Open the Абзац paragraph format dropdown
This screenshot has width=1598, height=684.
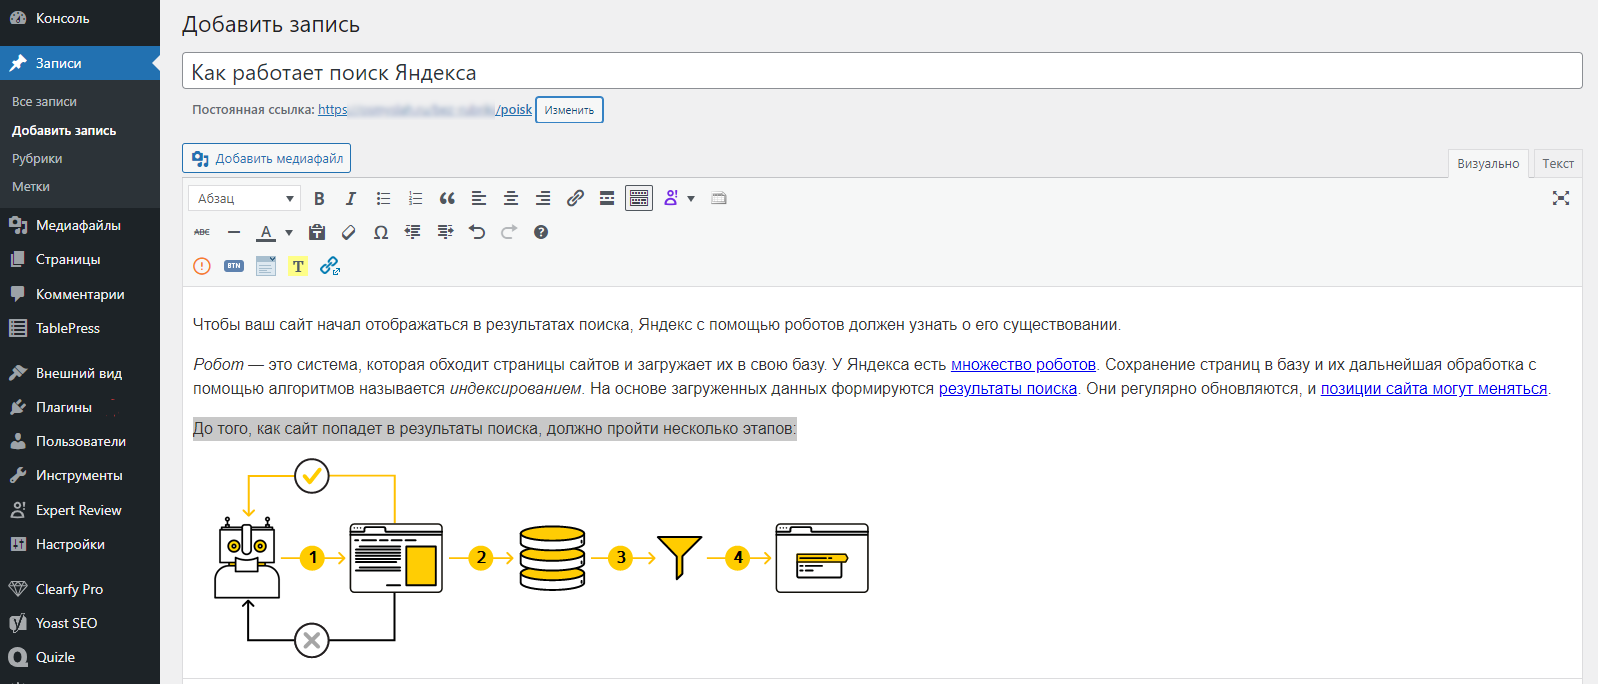click(245, 198)
